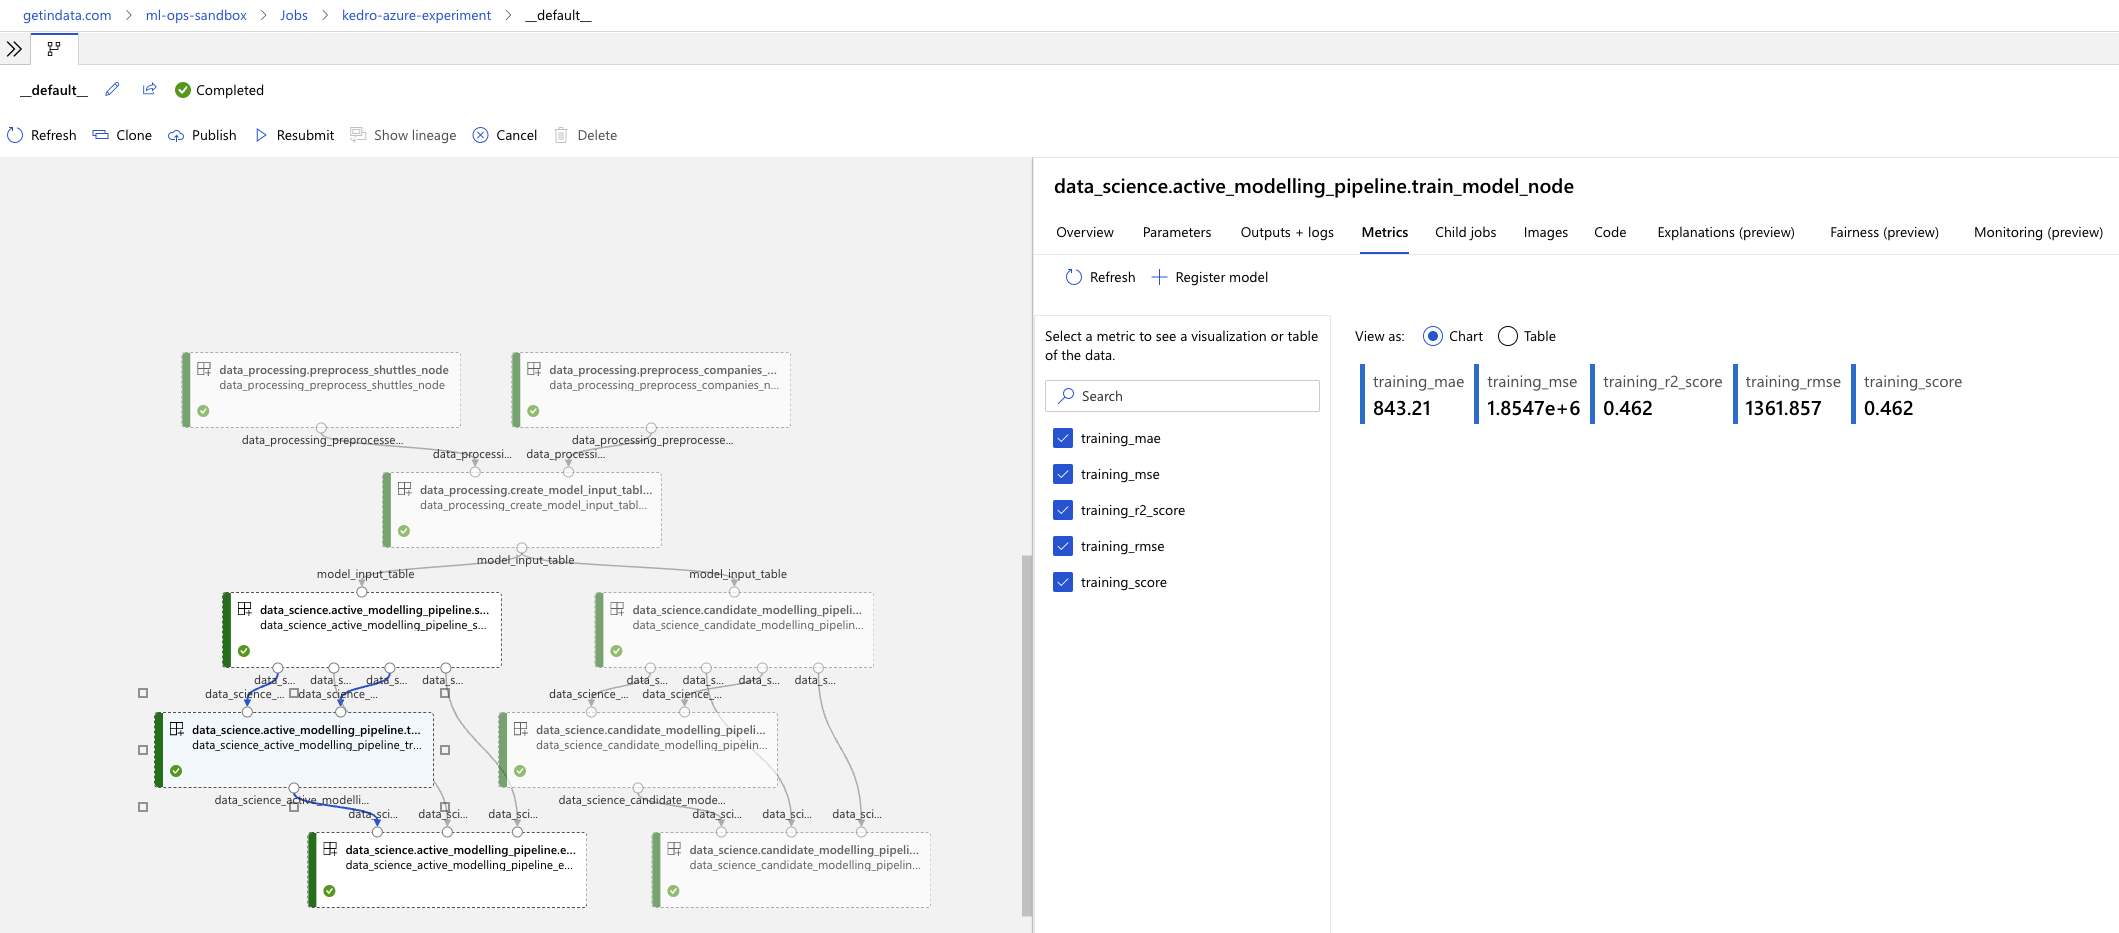Open the Code tab
This screenshot has width=2119, height=933.
click(1610, 232)
